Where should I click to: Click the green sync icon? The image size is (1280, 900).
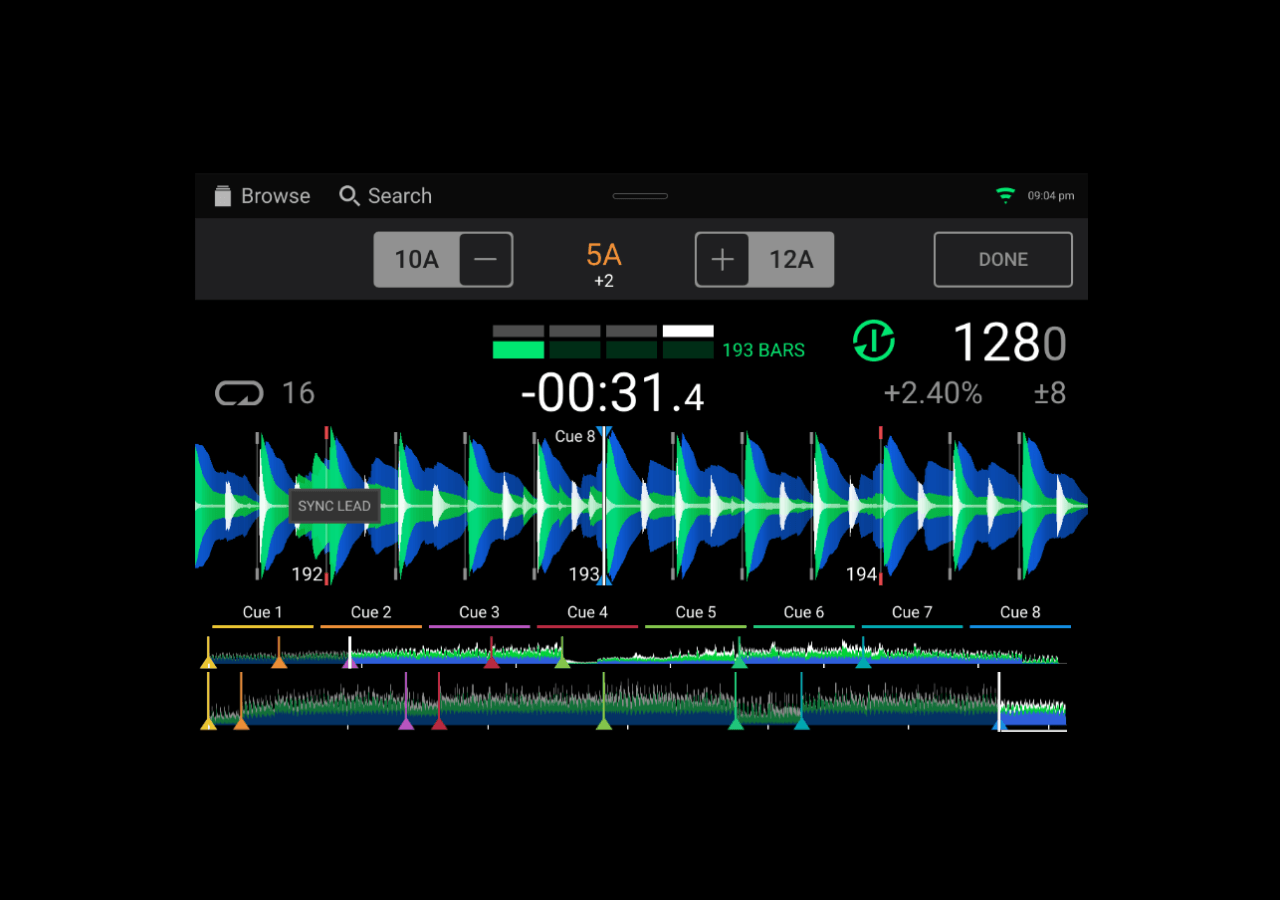click(x=874, y=341)
